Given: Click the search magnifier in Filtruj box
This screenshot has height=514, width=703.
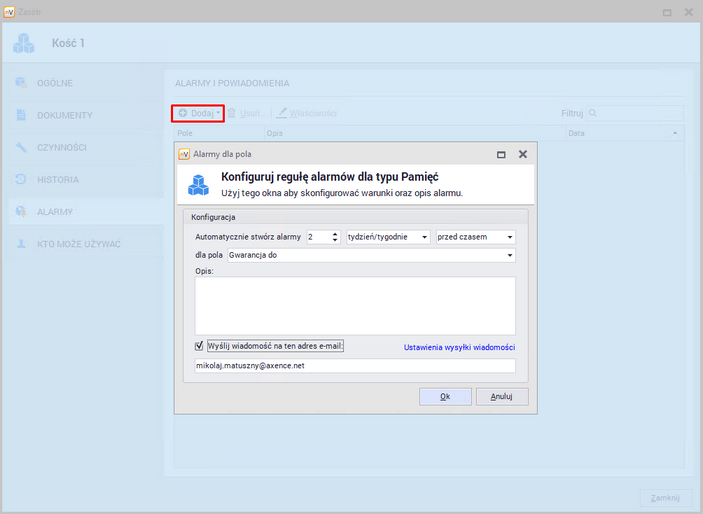Looking at the screenshot, I should [x=593, y=113].
